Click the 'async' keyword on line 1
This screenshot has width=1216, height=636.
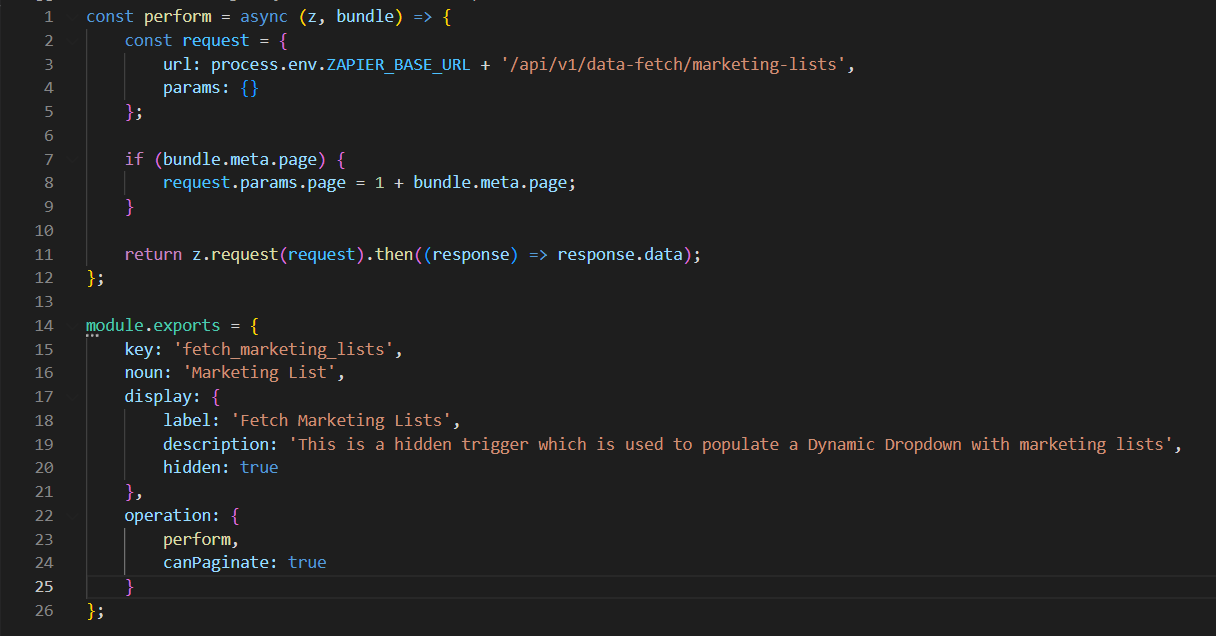tap(264, 17)
